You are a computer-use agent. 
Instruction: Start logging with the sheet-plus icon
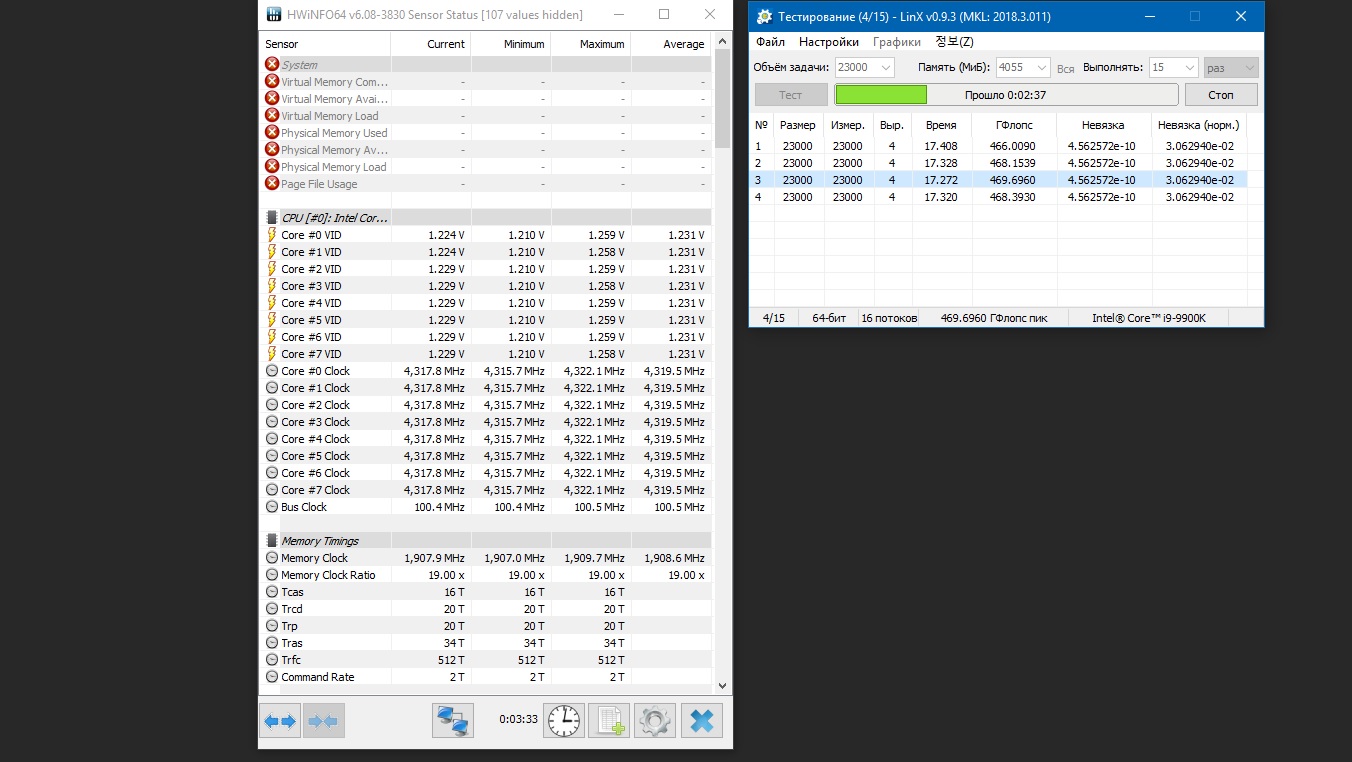tap(609, 721)
